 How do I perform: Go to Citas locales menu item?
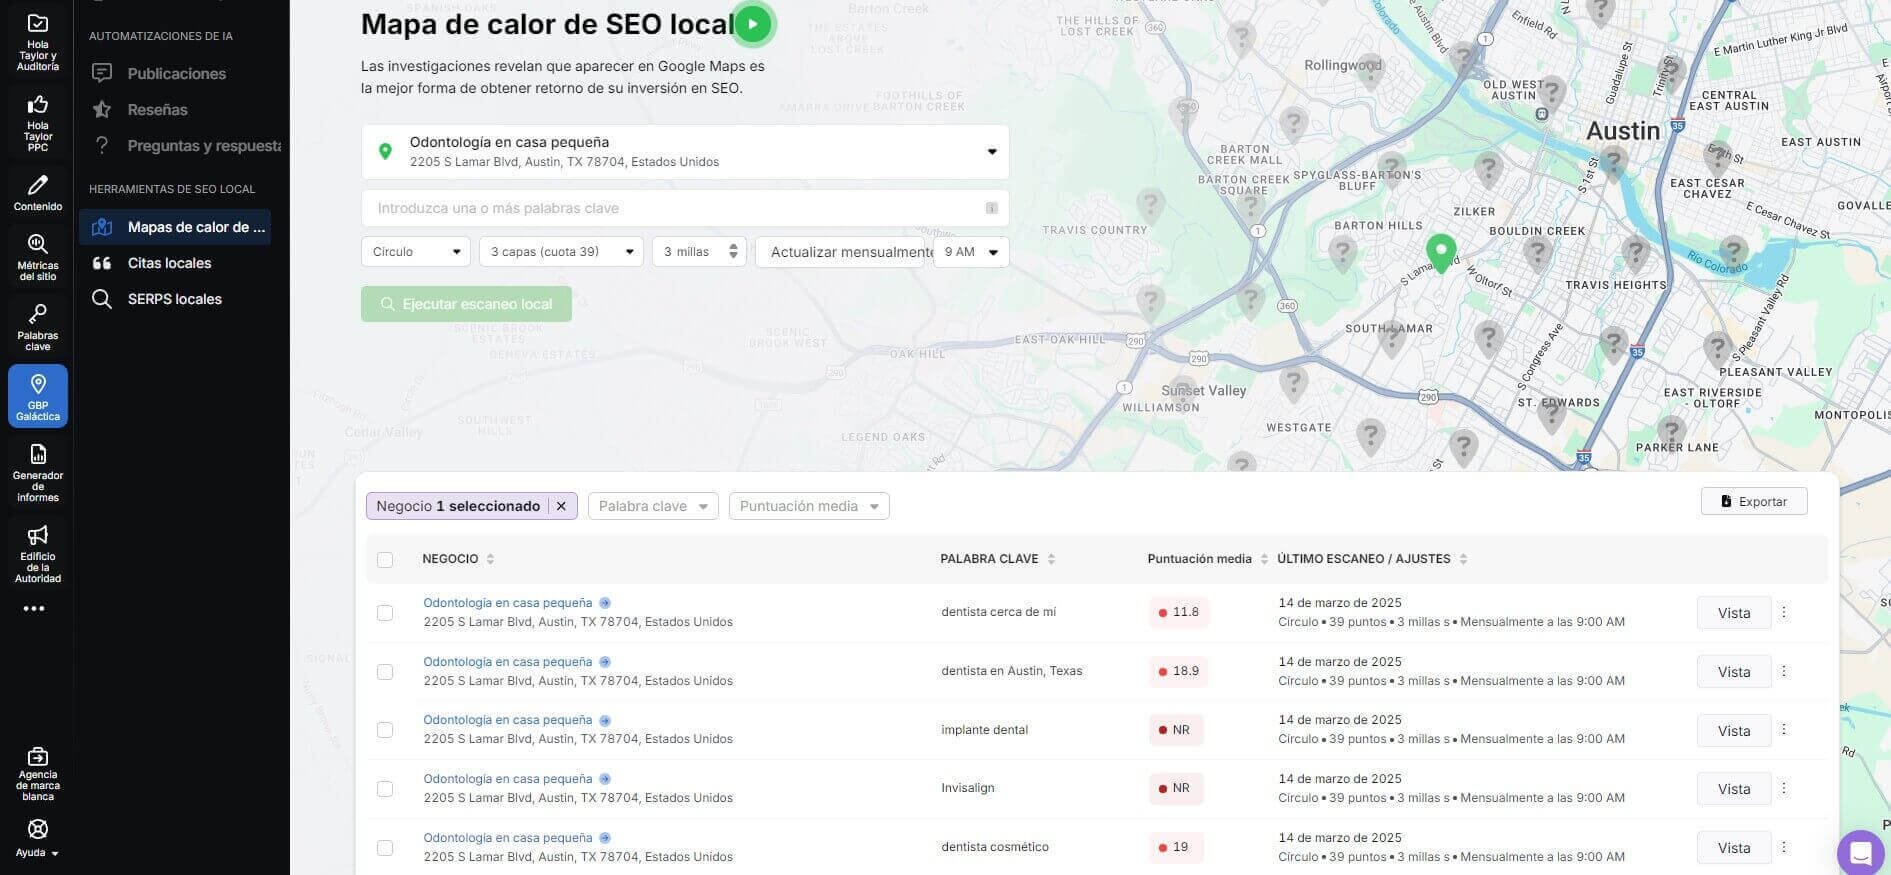[169, 263]
